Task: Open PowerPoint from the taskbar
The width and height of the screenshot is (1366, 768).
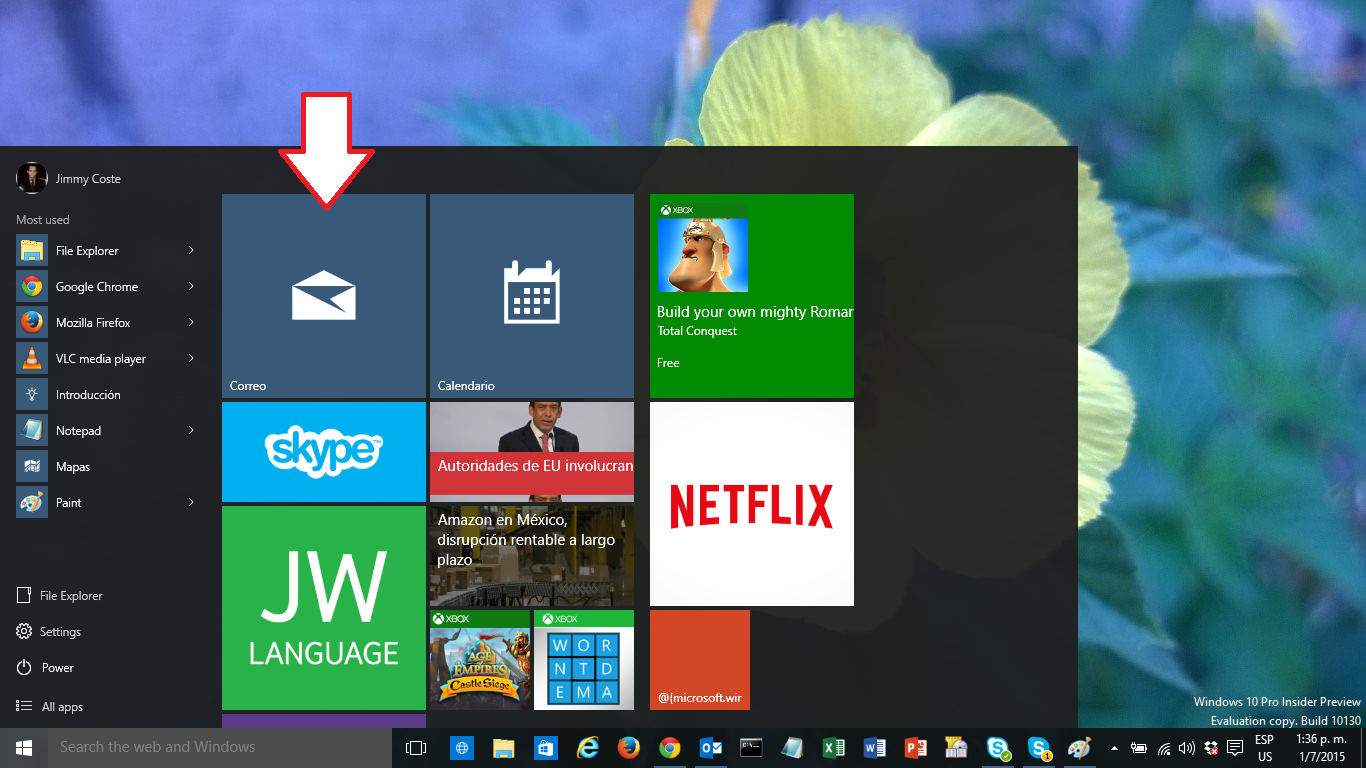Action: [x=916, y=748]
